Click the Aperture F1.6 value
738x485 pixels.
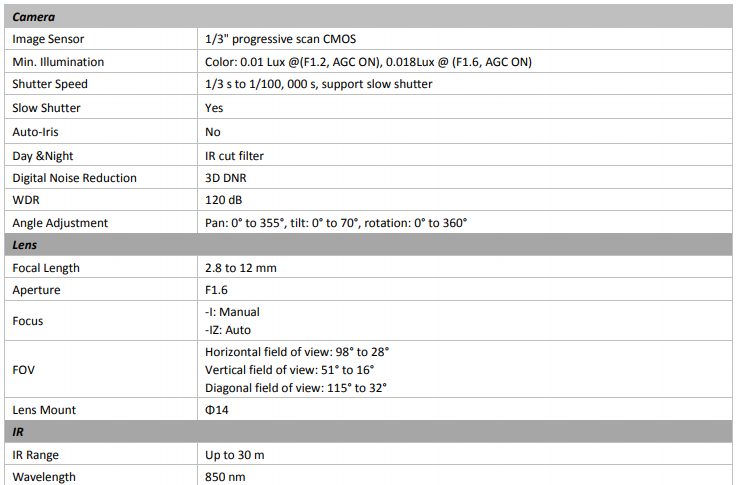216,290
